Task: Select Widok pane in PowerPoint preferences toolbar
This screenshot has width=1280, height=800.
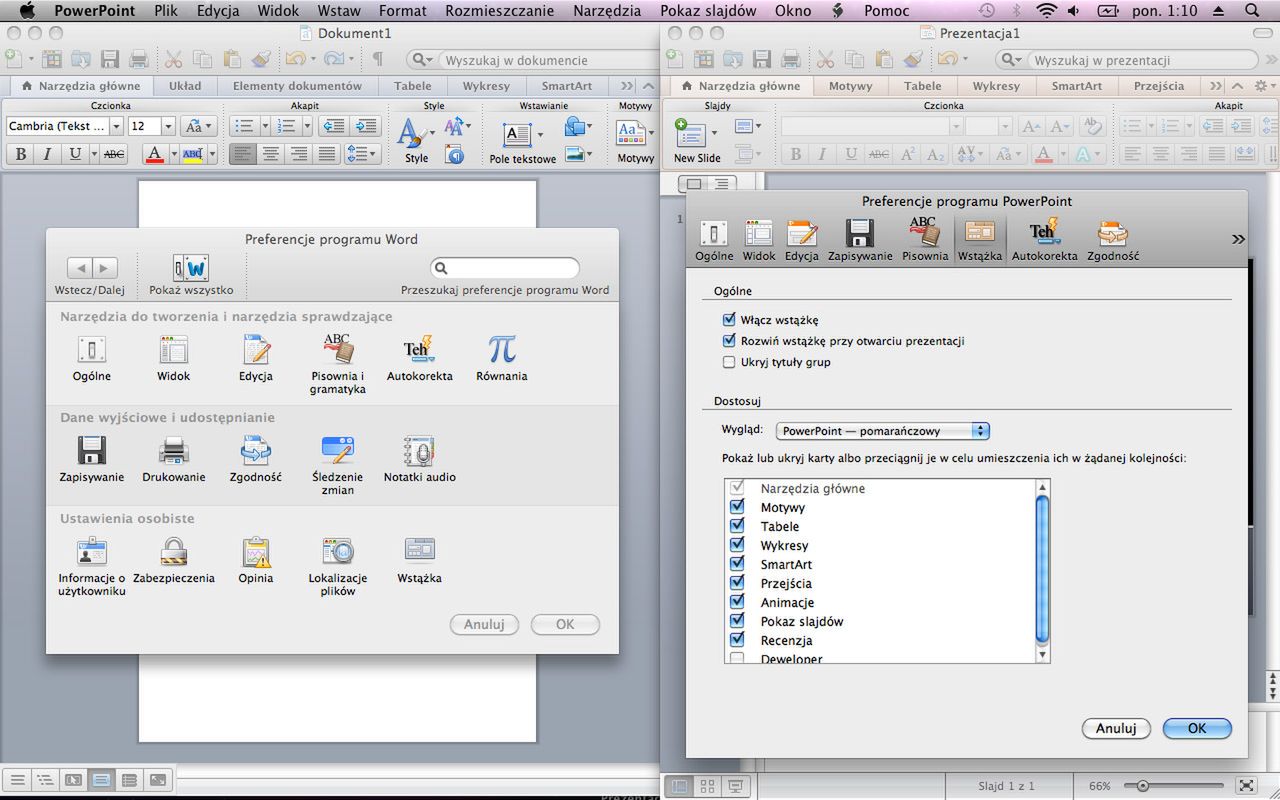Action: click(759, 240)
